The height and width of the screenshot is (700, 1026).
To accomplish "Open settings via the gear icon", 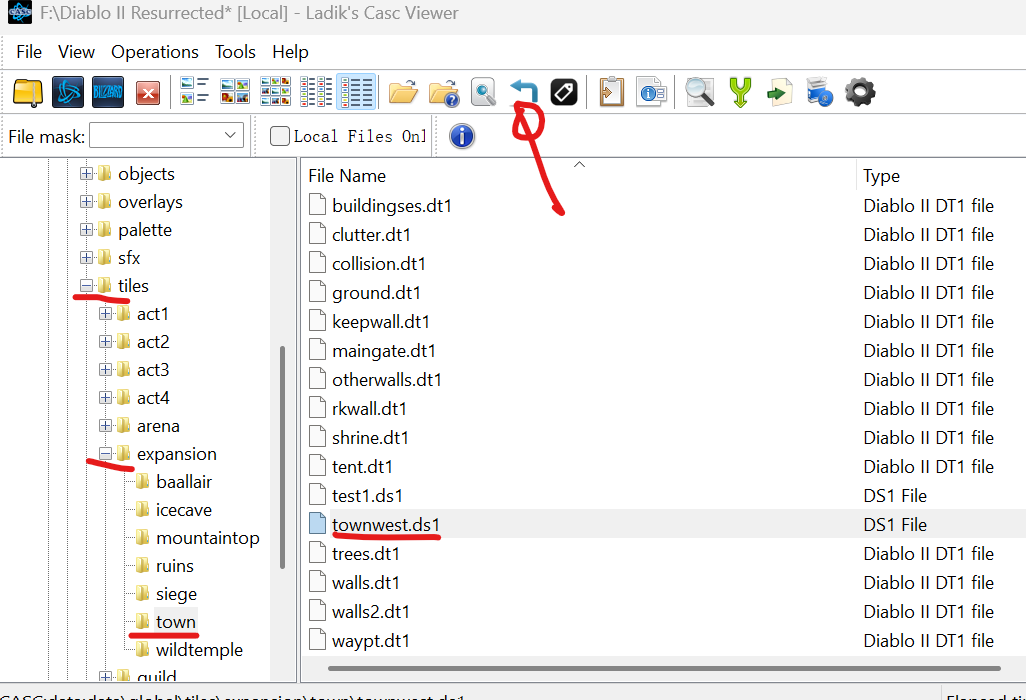I will click(860, 92).
